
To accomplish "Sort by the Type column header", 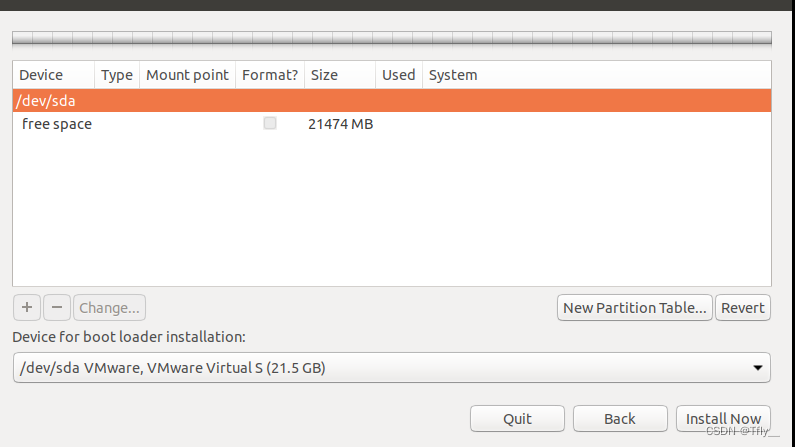I will click(117, 75).
